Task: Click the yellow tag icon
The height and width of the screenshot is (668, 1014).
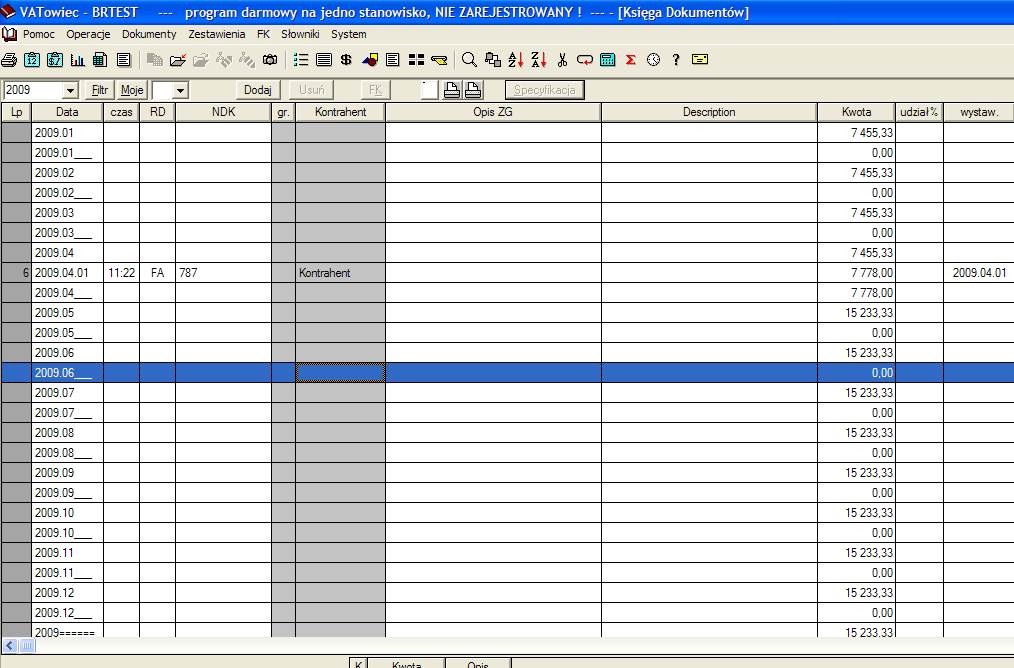Action: pos(439,60)
